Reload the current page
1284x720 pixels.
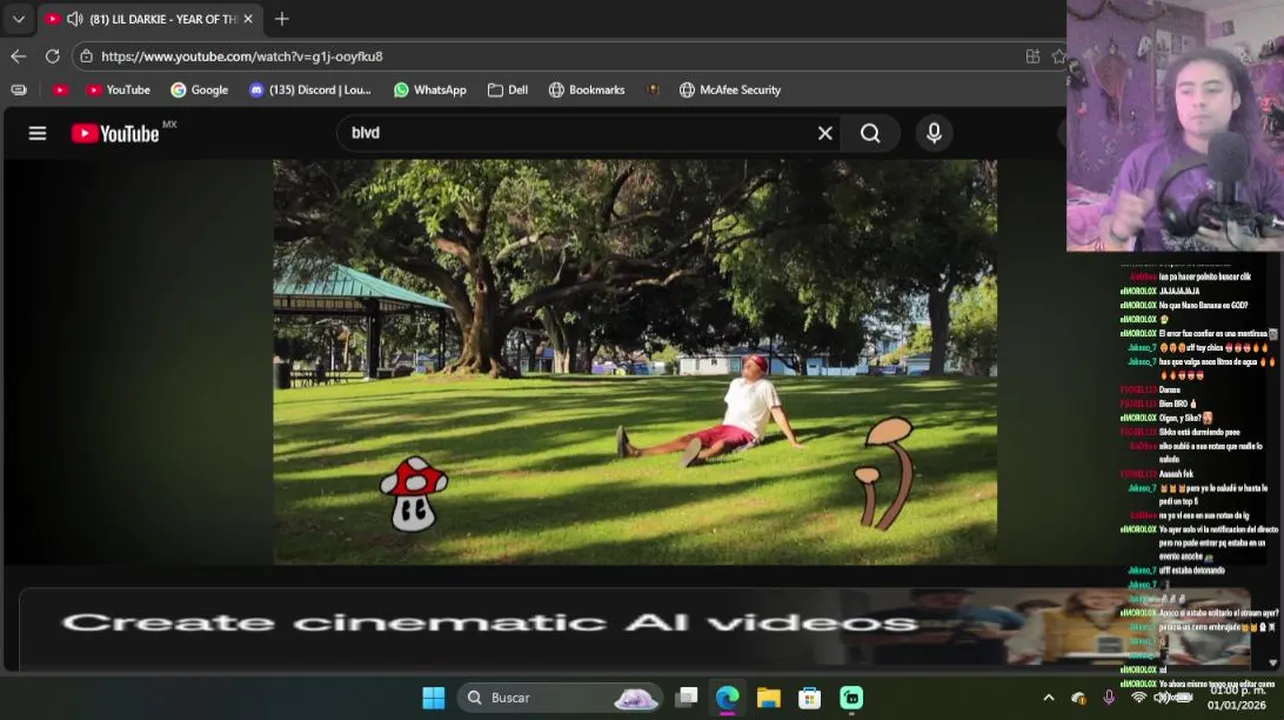(x=52, y=56)
